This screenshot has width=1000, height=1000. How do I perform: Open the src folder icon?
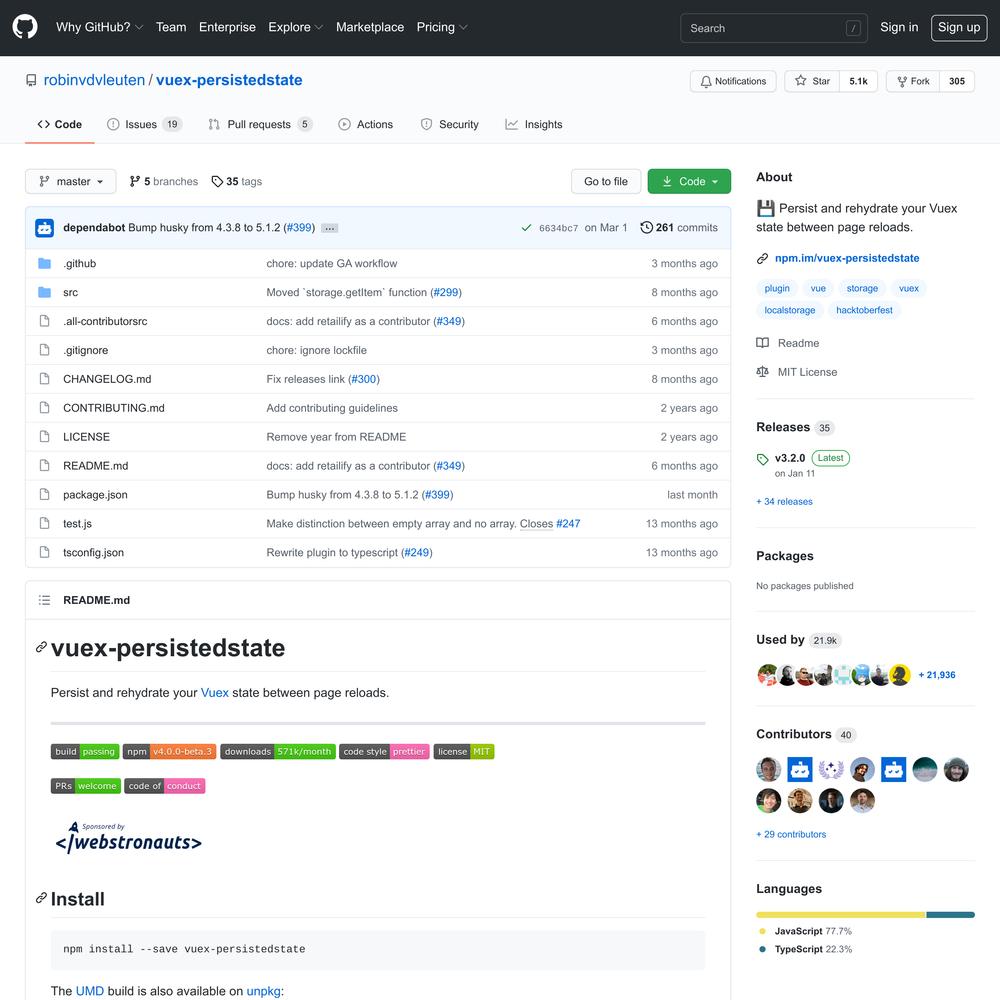pyautogui.click(x=44, y=292)
